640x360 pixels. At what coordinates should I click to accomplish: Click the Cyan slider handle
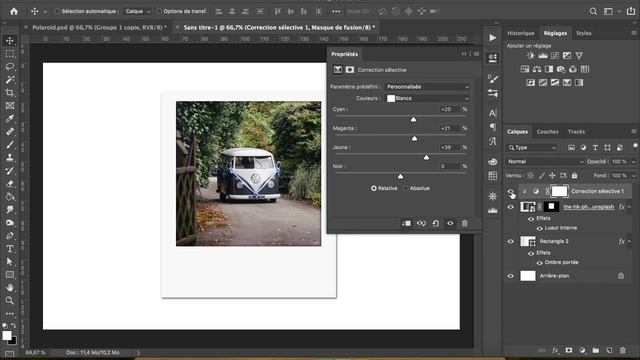(413, 119)
